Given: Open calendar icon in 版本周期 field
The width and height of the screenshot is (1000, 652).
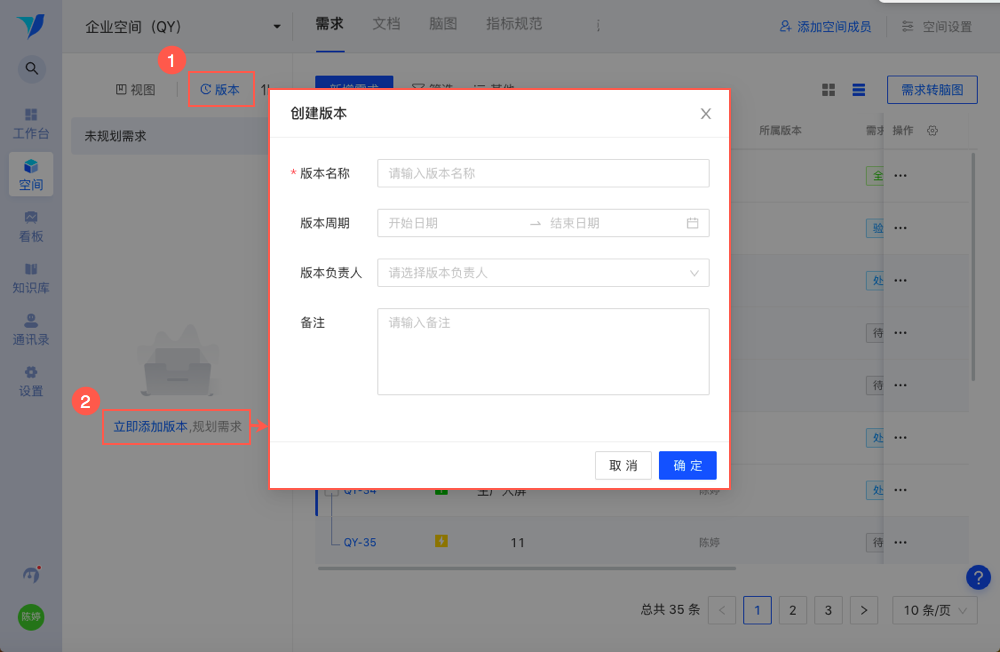Looking at the screenshot, I should 692,223.
